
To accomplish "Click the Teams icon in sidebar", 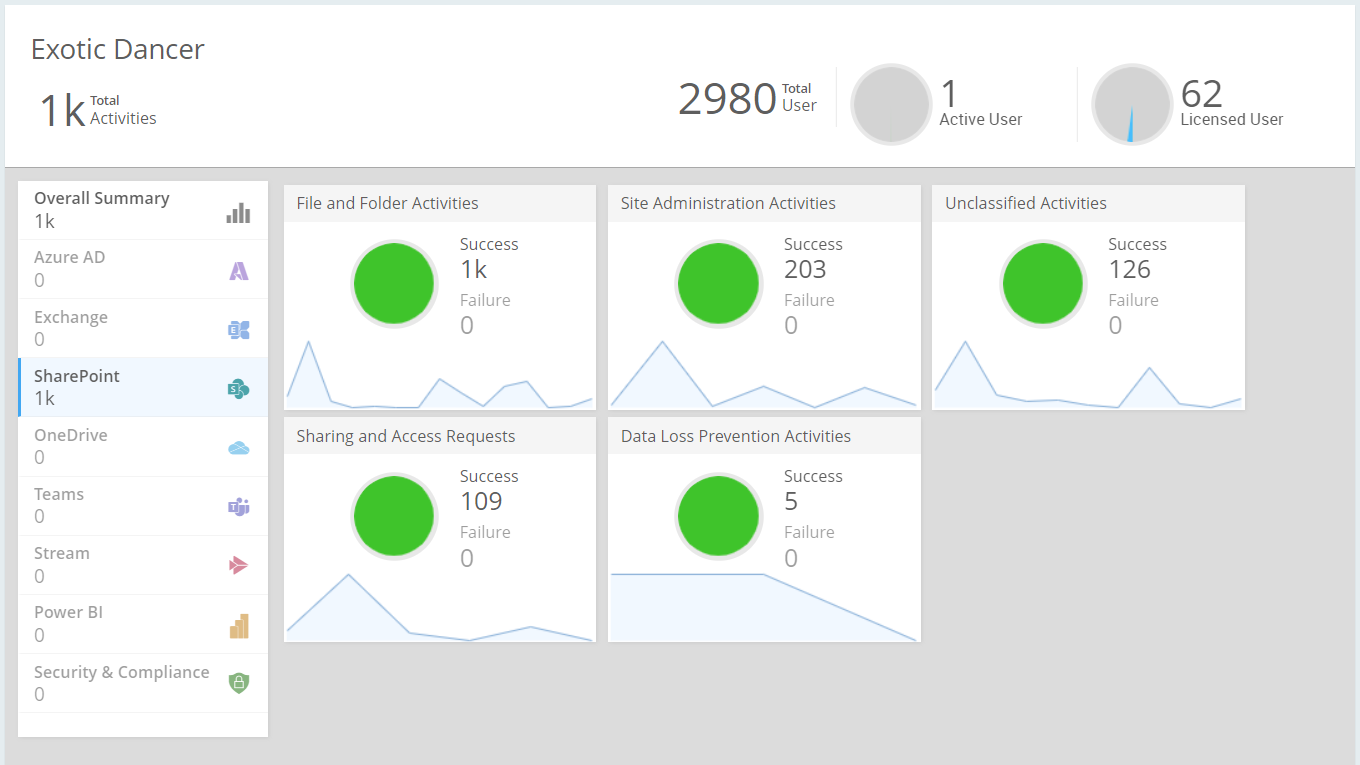I will (x=238, y=507).
